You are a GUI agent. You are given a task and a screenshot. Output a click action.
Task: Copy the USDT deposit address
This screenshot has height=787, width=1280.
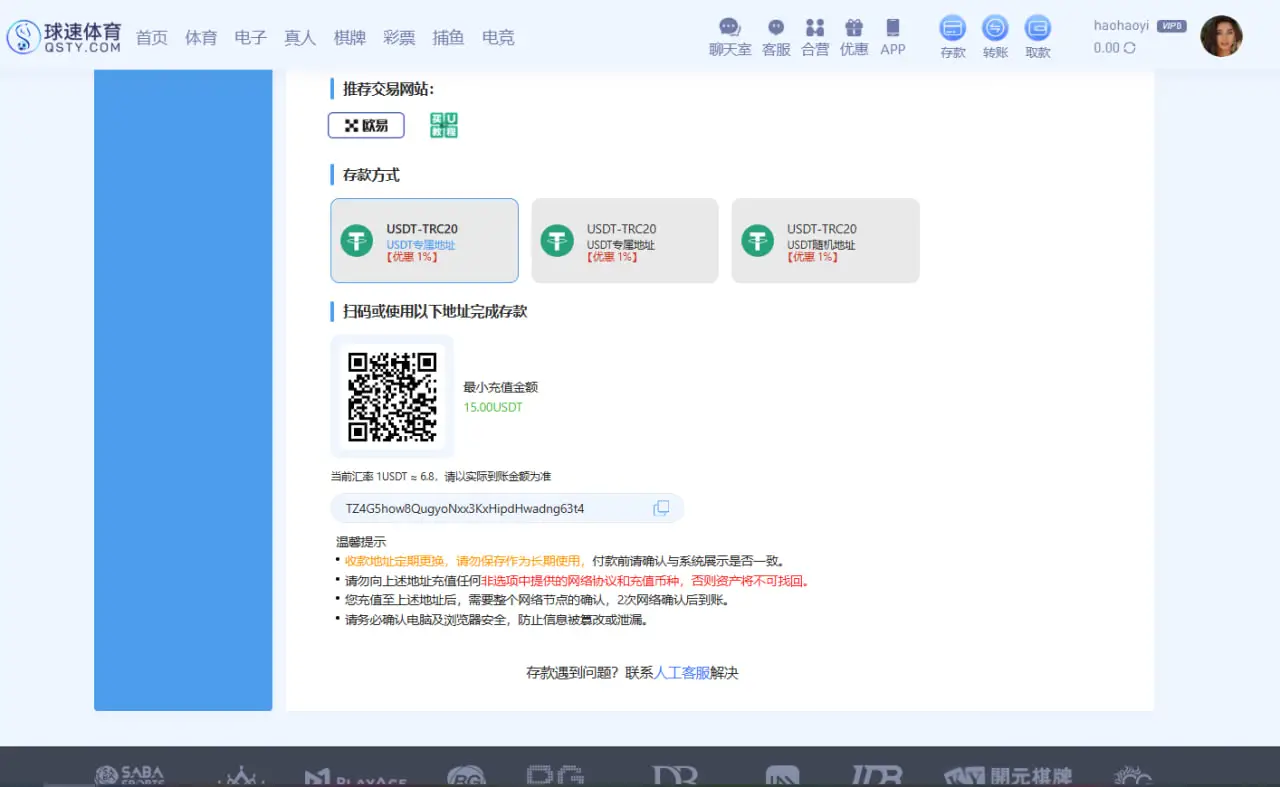pyautogui.click(x=661, y=508)
